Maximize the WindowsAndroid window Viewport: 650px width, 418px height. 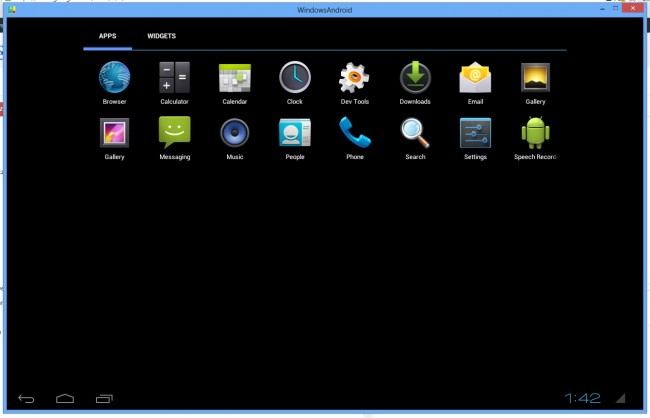(616, 8)
